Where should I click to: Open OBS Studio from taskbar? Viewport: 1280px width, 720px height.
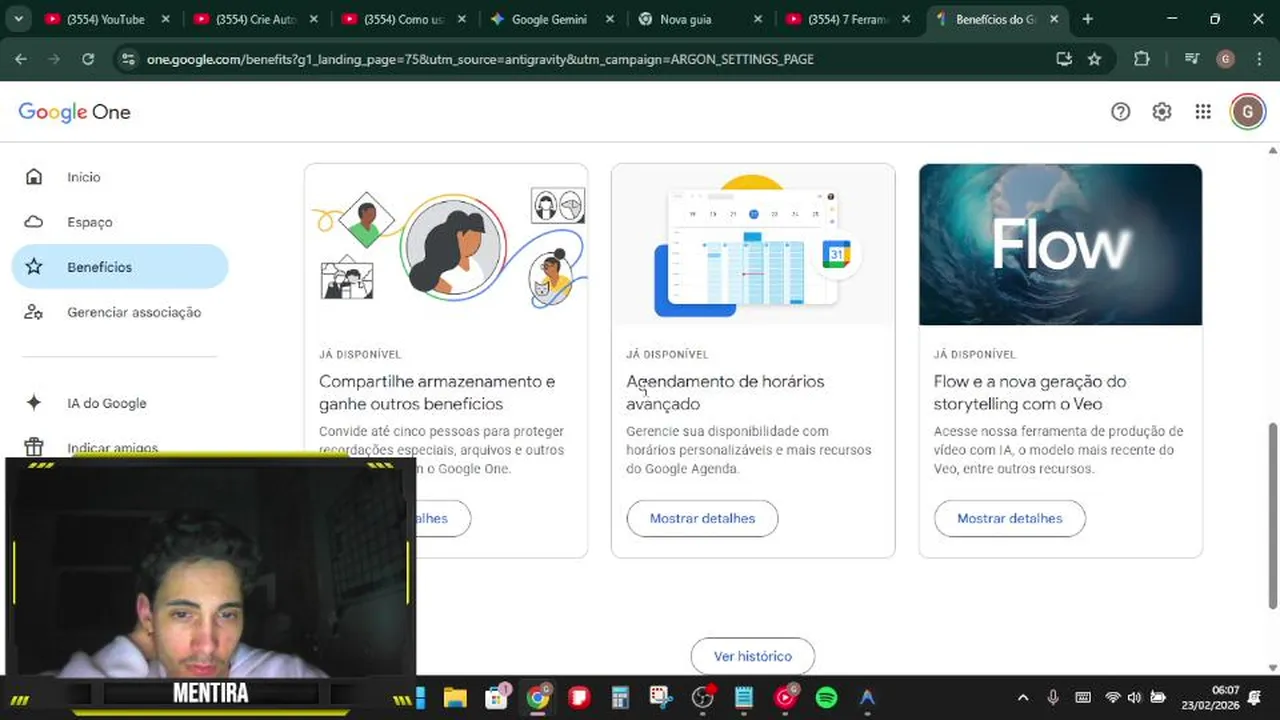point(703,697)
